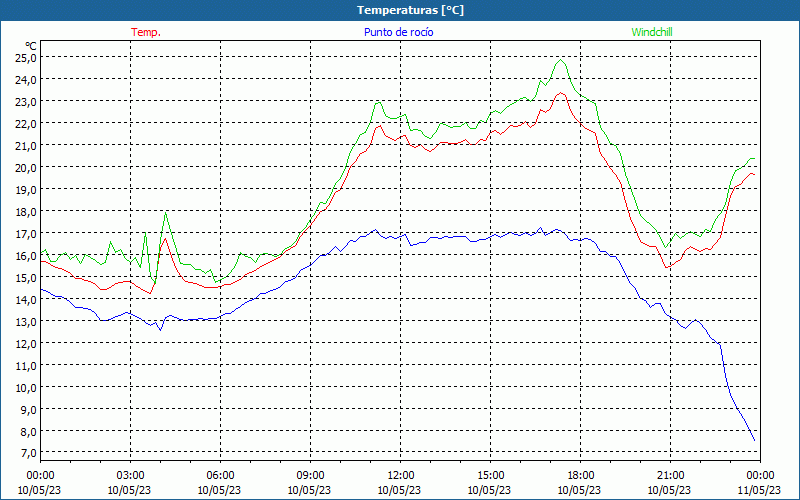This screenshot has width=800, height=500.
Task: Click the 21:00 time axis label
Action: (x=670, y=476)
